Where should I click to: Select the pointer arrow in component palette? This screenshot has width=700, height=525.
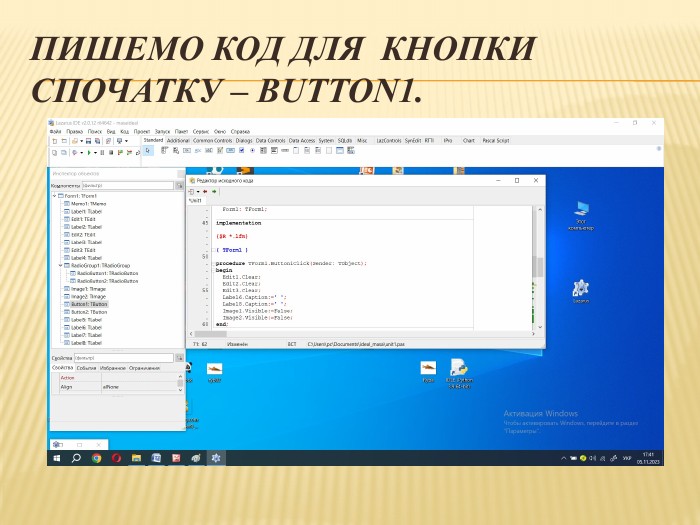[148, 151]
